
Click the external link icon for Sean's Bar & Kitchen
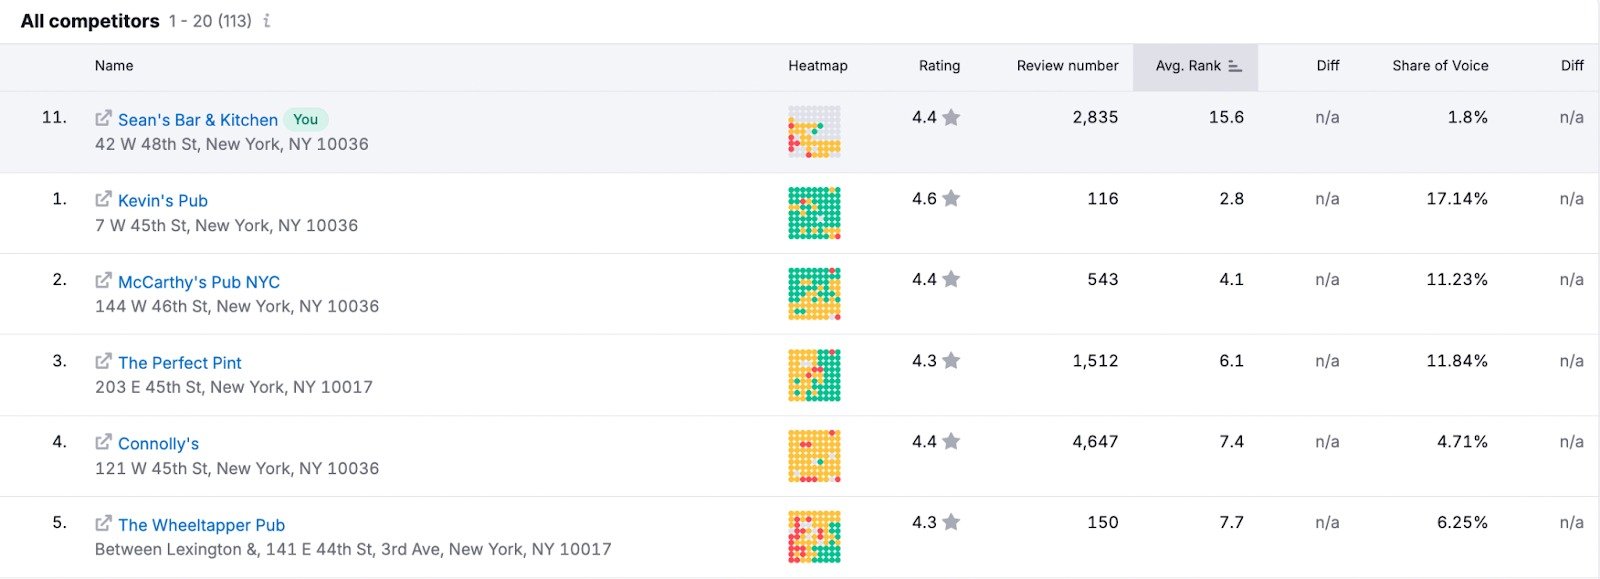pos(103,118)
